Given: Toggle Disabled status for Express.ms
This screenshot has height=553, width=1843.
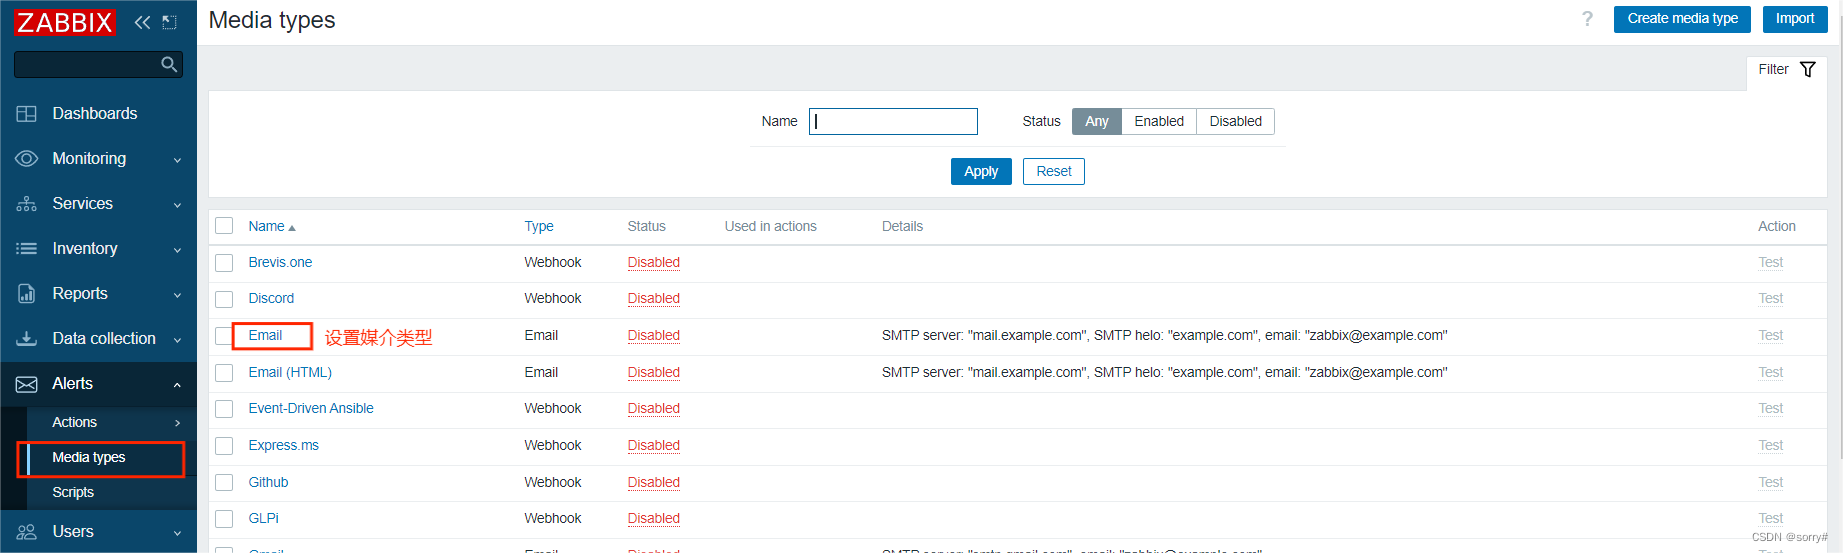Looking at the screenshot, I should (x=653, y=446).
